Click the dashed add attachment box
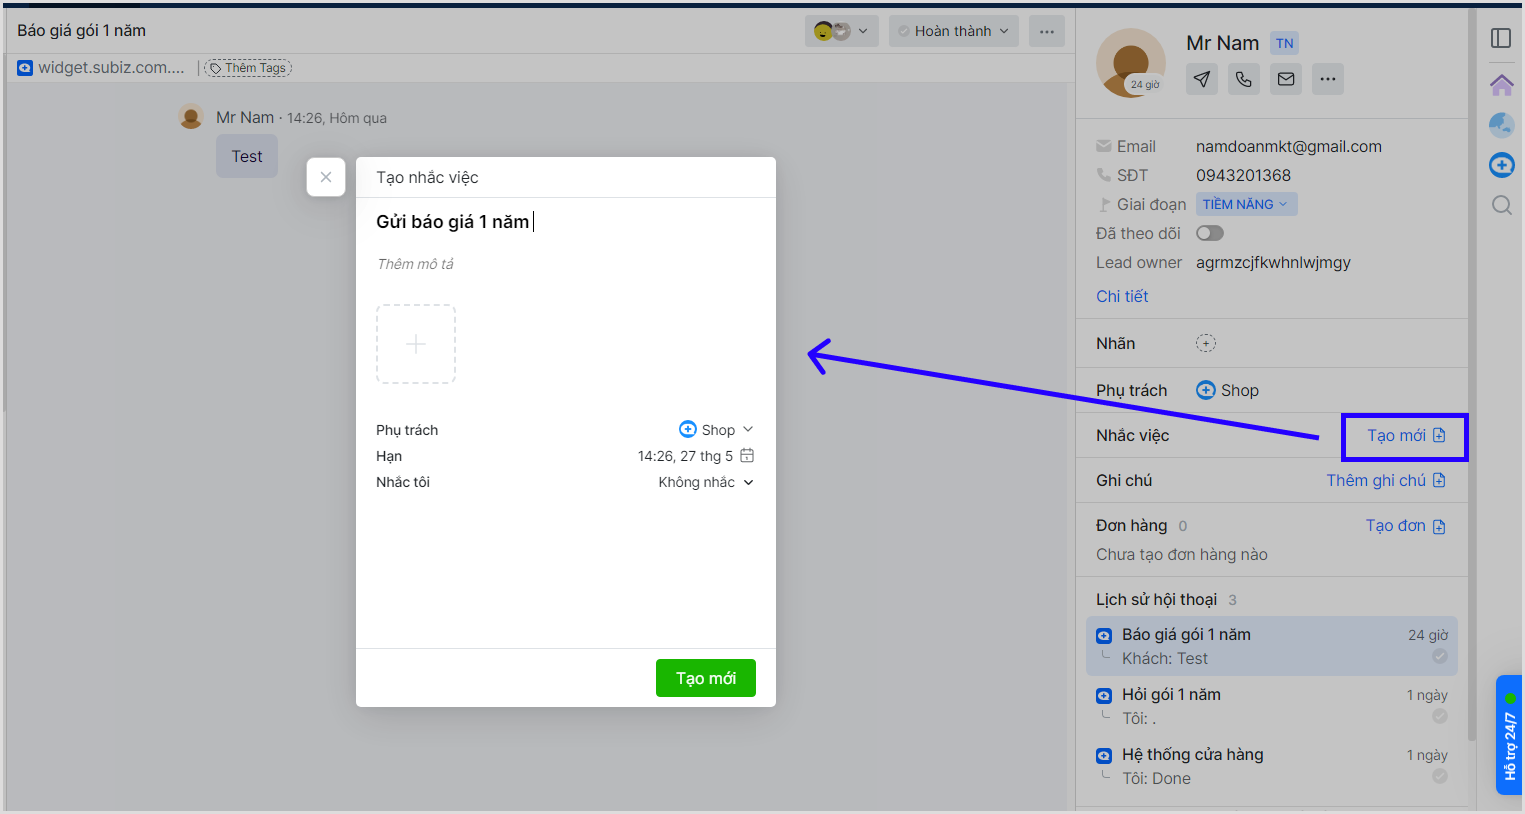The height and width of the screenshot is (814, 1525). tap(416, 344)
